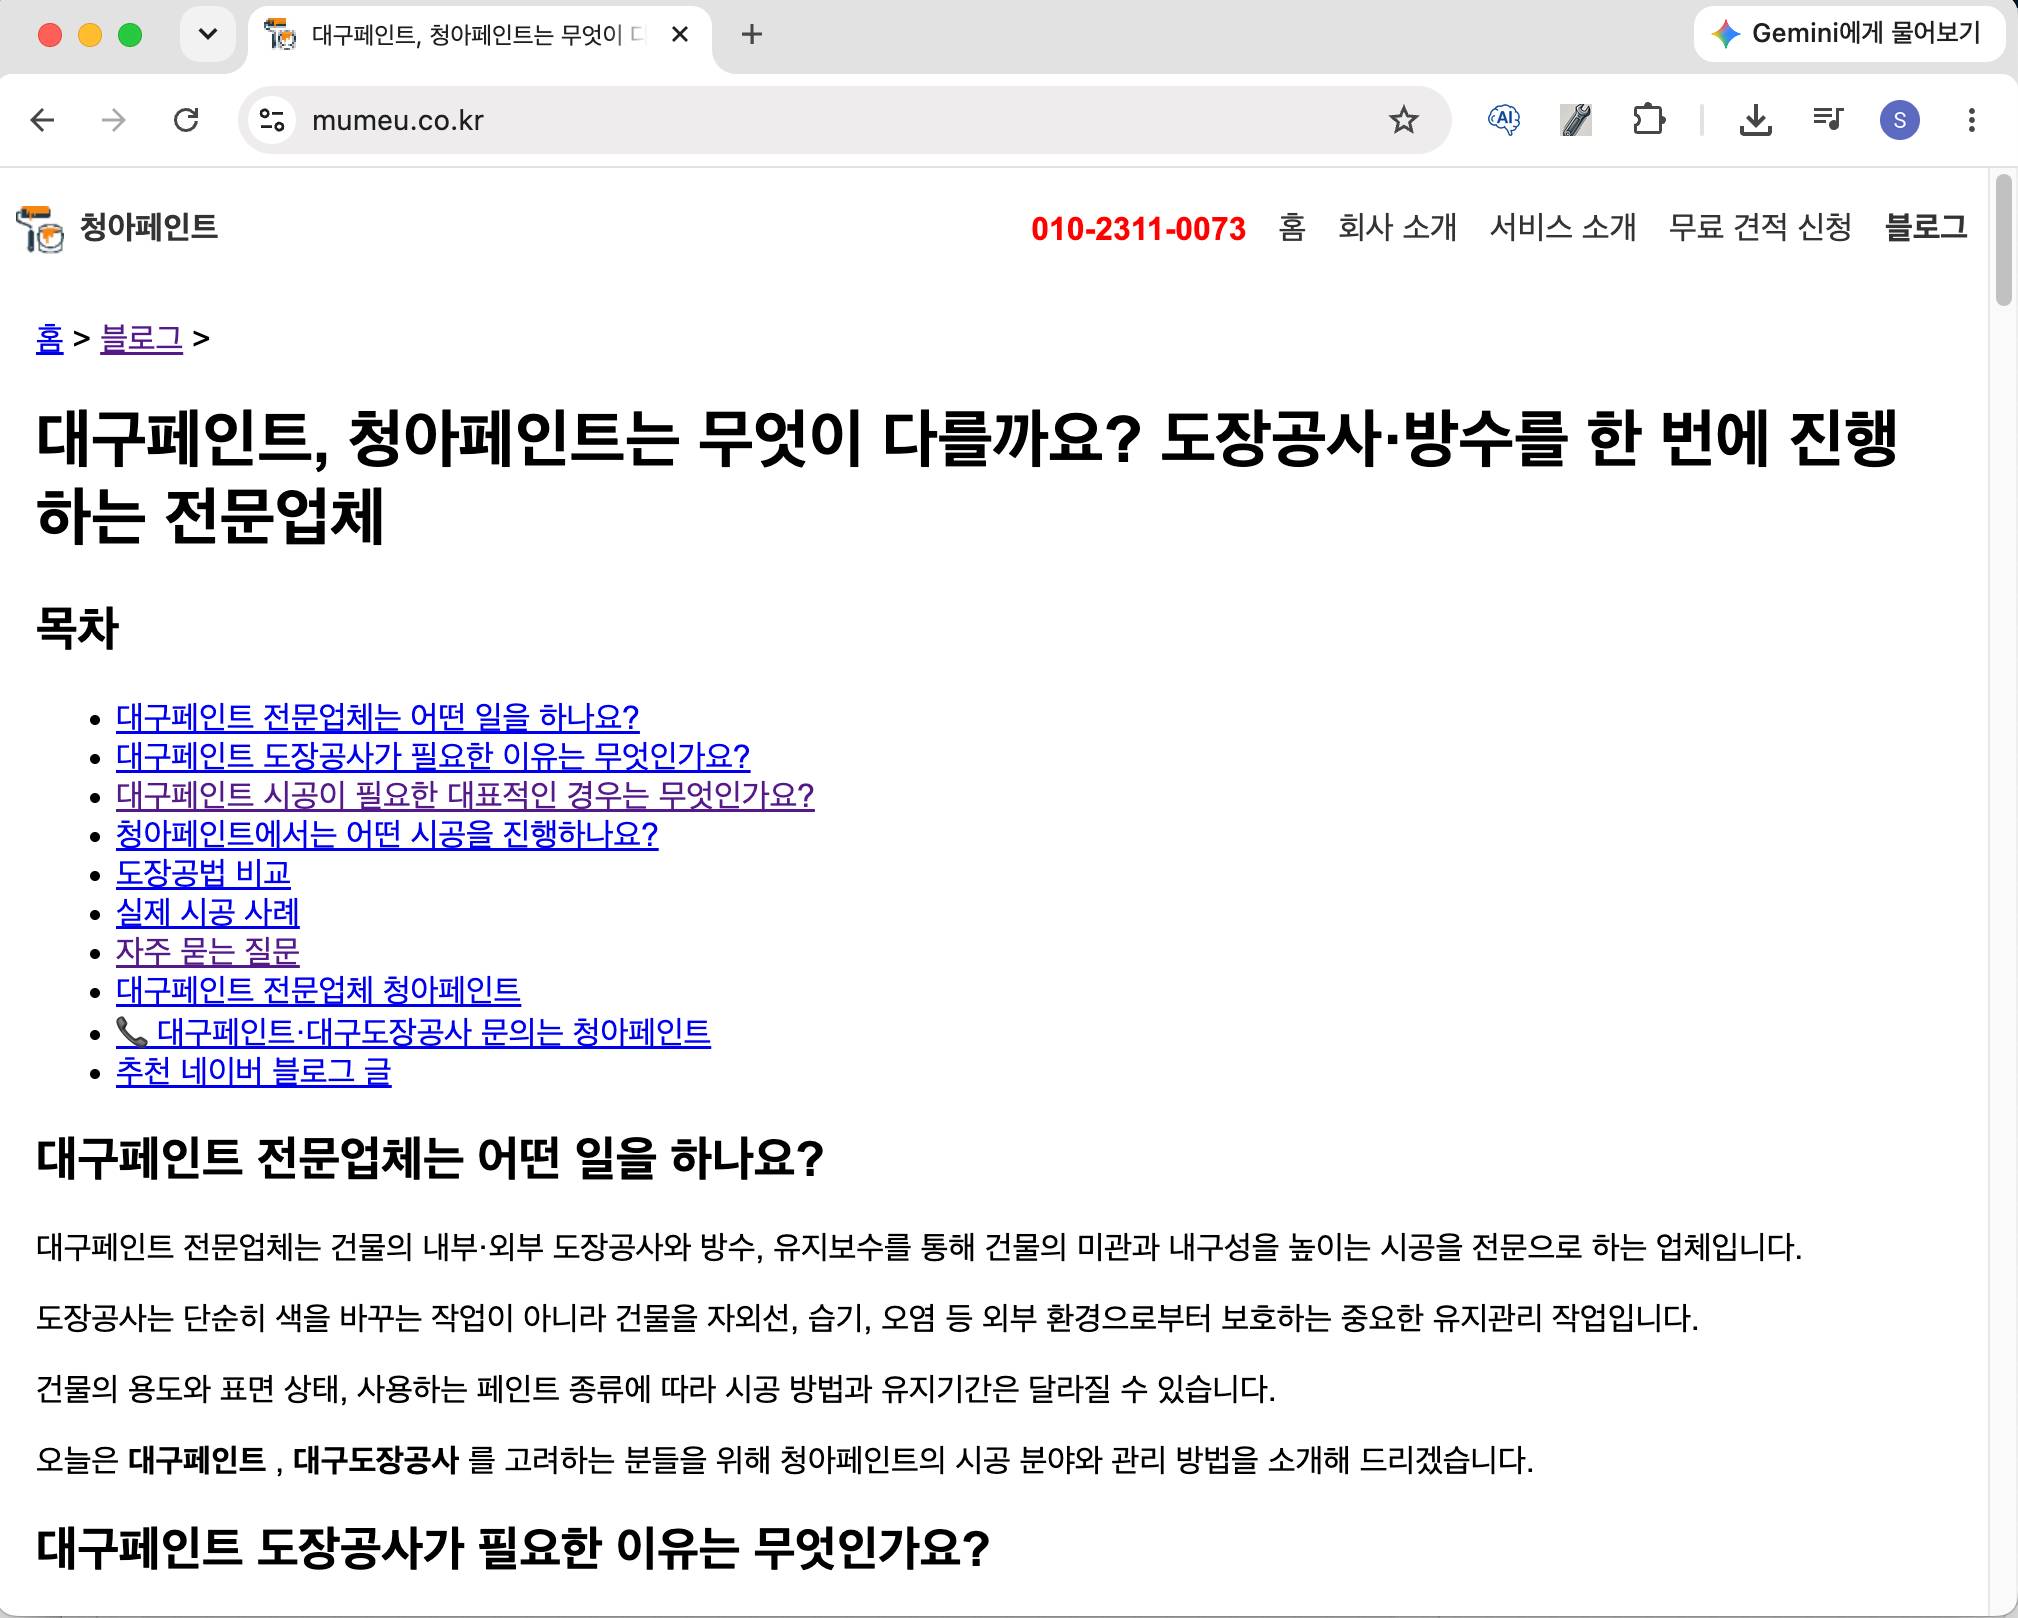Viewport: 2018px width, 1618px height.
Task: Click the 청아페인트 logo icon
Action: (x=40, y=228)
